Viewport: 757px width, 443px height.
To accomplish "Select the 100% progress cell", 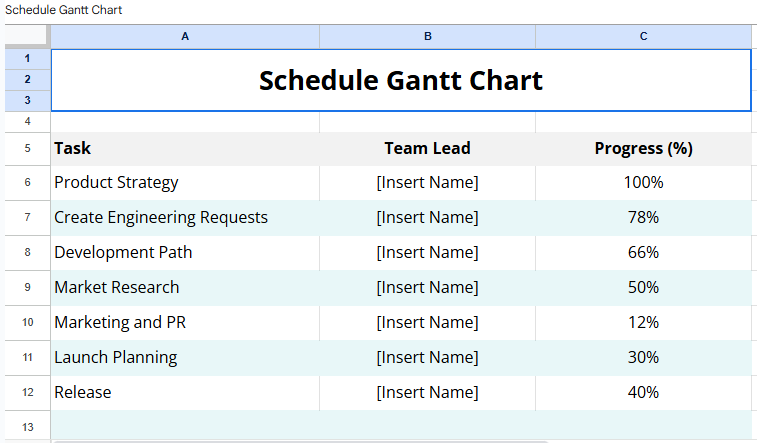I will click(643, 182).
